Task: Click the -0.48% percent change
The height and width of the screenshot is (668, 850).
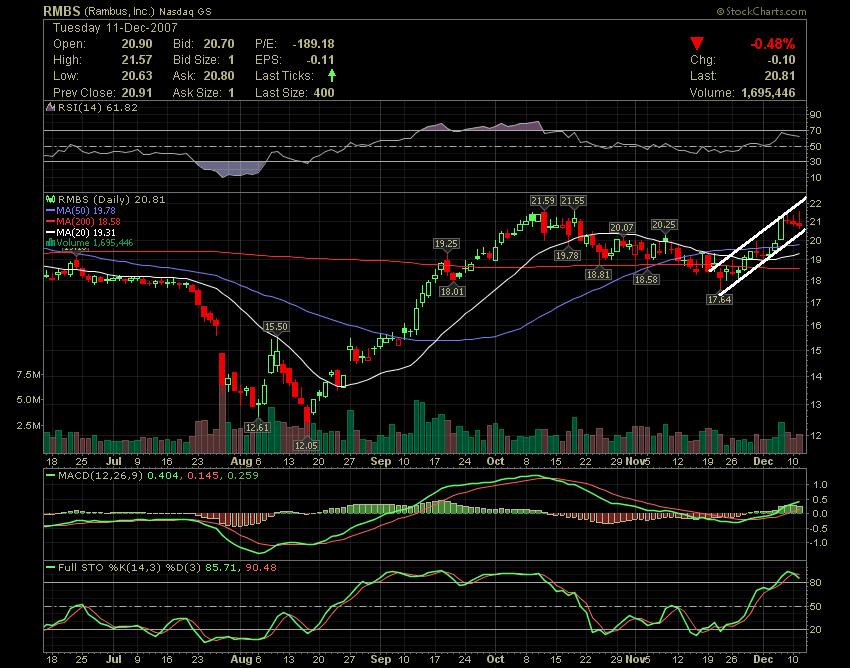Action: (x=772, y=44)
